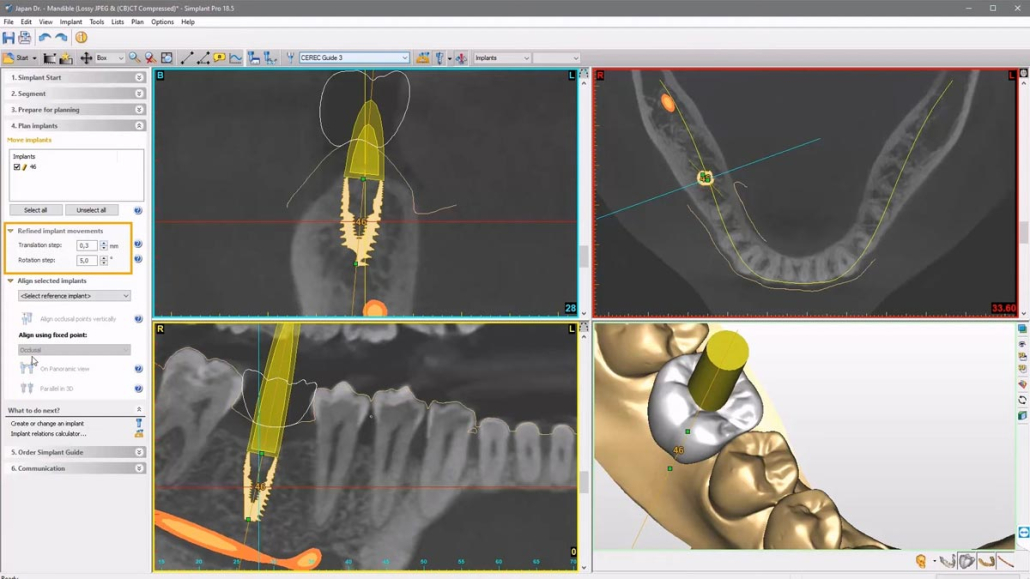This screenshot has width=1030, height=579.
Task: Increase Rotation step with the up arrow
Action: [104, 257]
